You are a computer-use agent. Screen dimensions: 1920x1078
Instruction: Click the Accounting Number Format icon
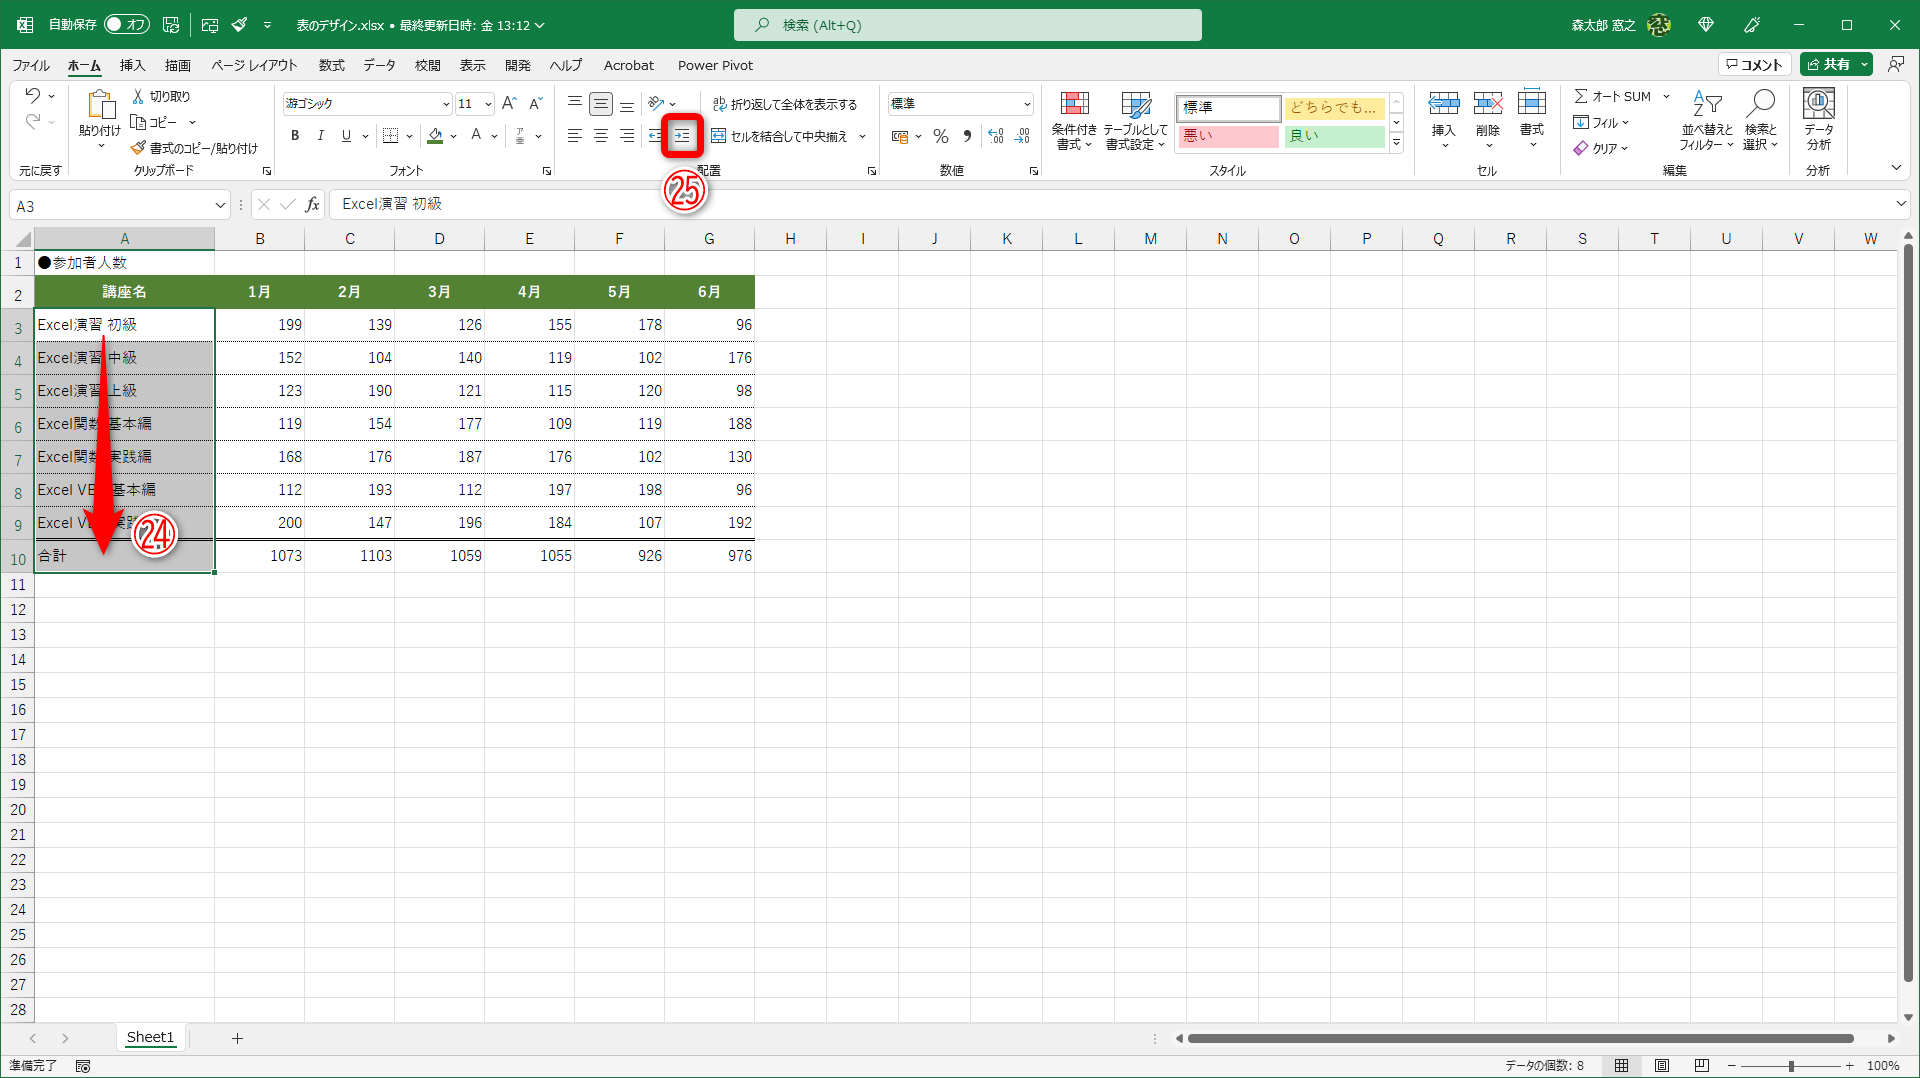pos(900,136)
